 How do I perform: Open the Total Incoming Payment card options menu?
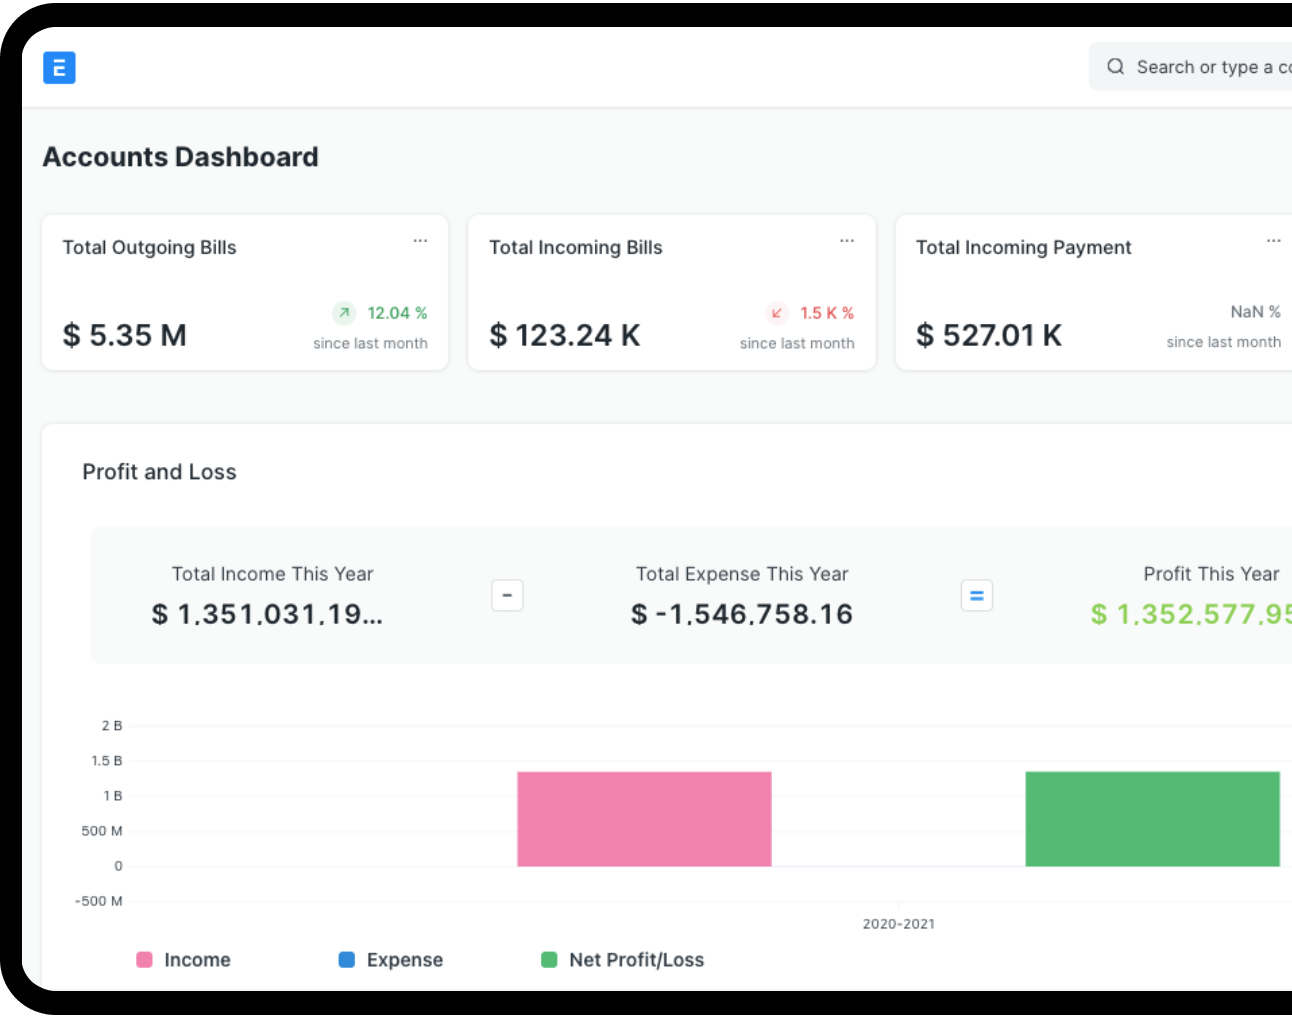point(1273,241)
